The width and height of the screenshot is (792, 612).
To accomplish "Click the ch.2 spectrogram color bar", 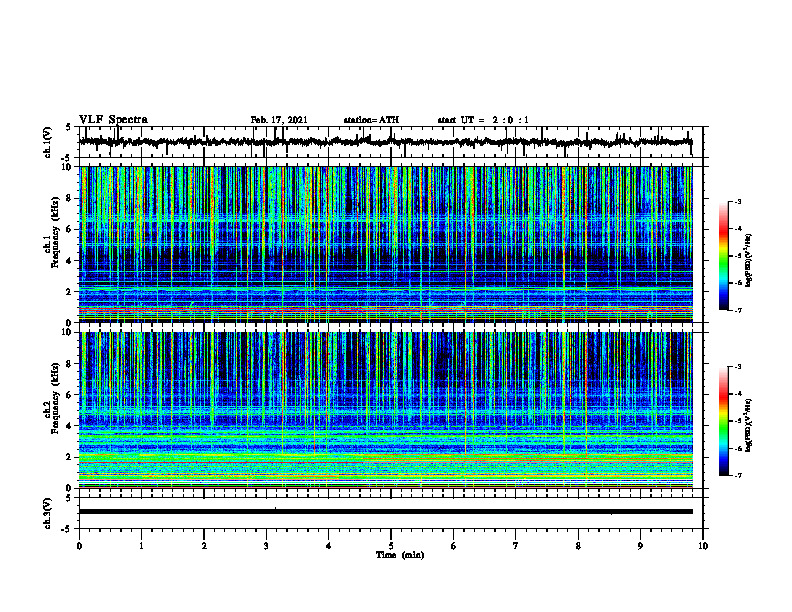I will tap(724, 421).
